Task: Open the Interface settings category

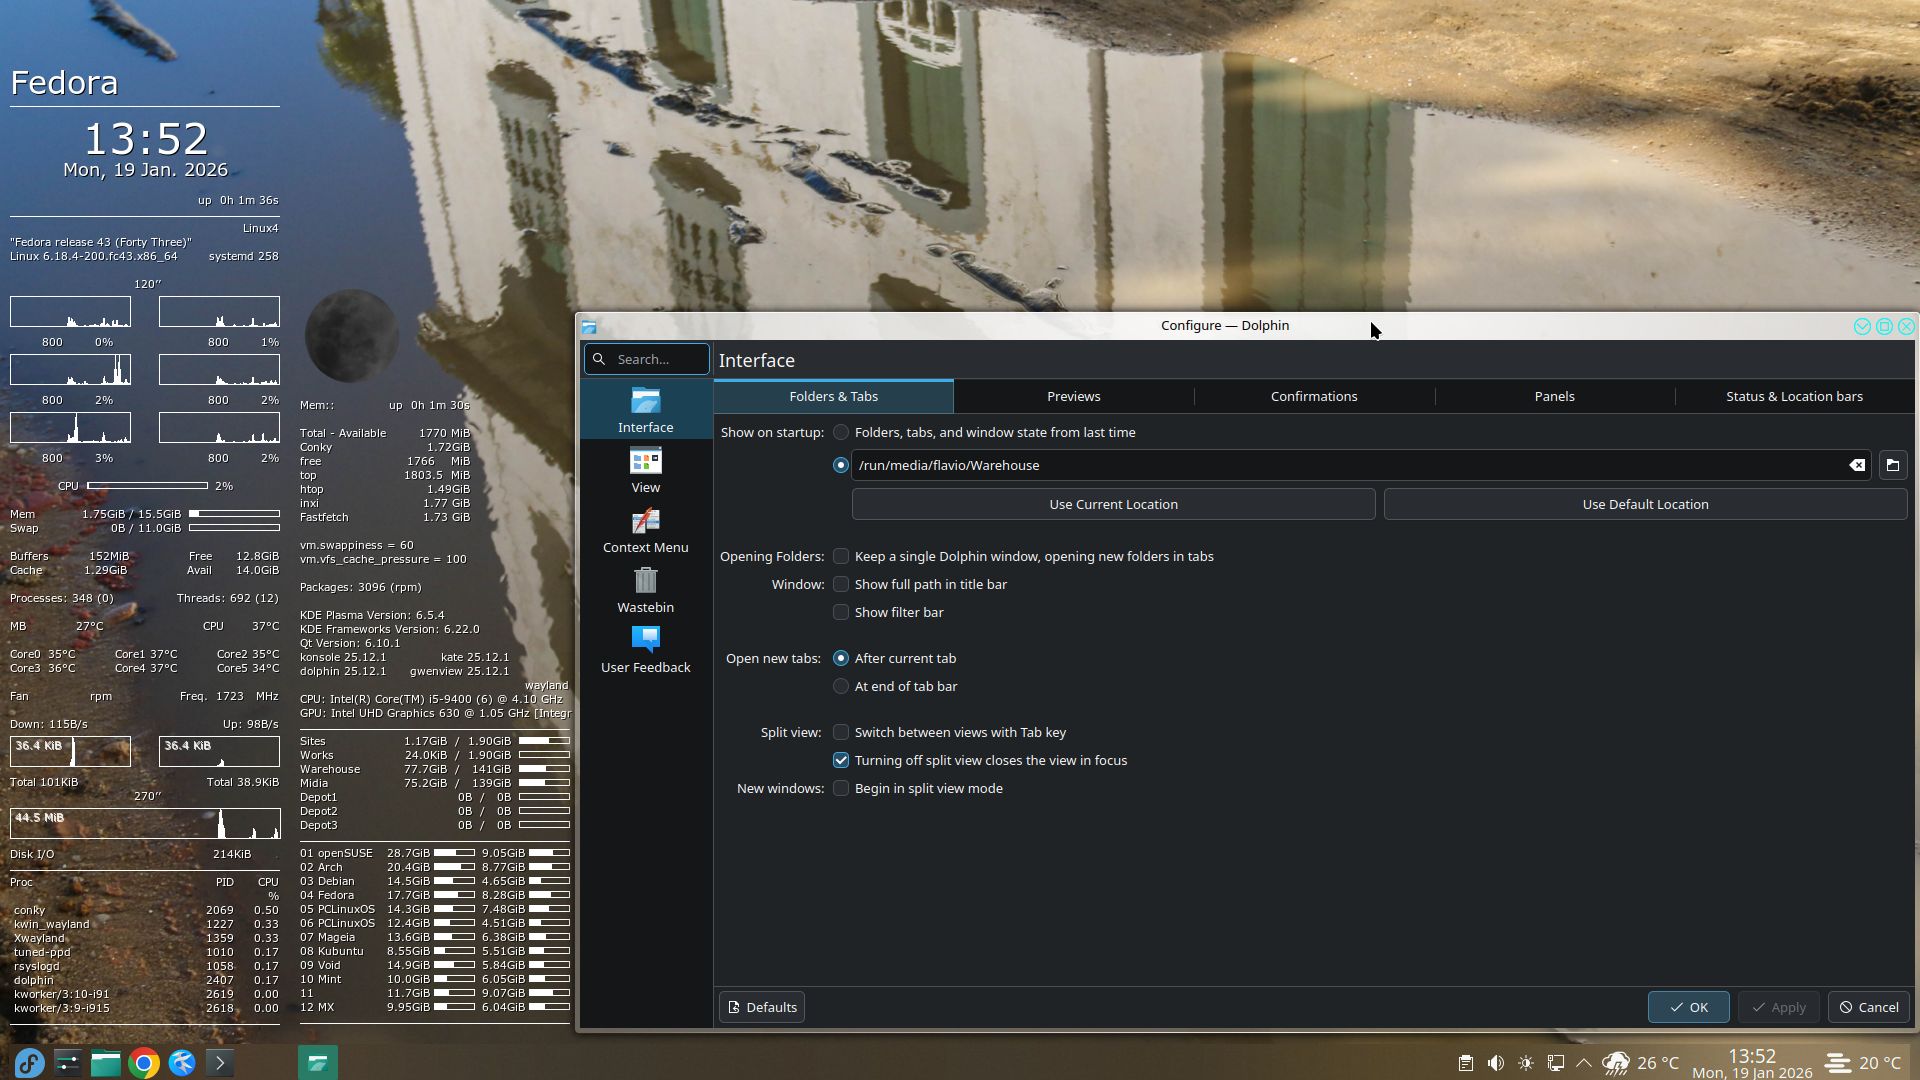Action: point(645,410)
